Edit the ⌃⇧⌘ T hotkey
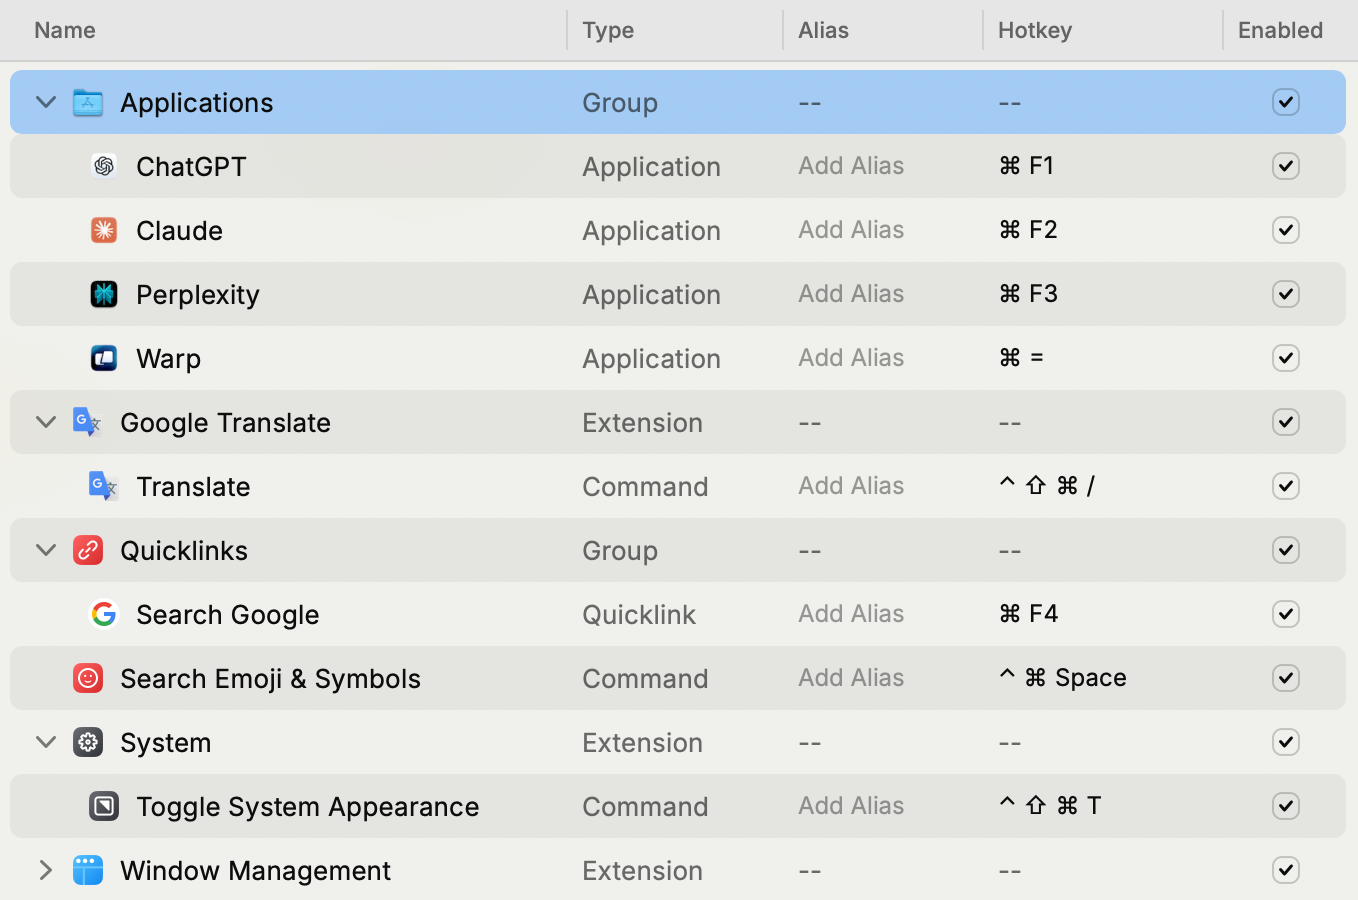Viewport: 1358px width, 900px height. coord(1050,806)
